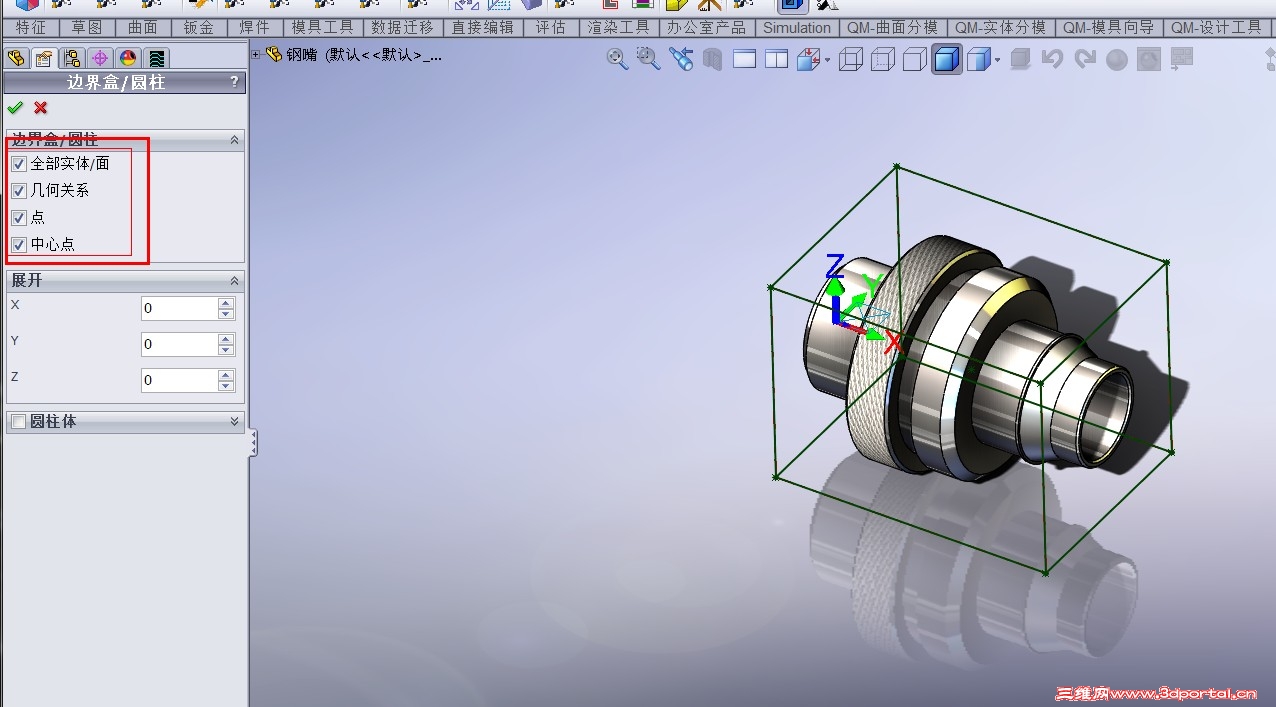1276x707 pixels.
Task: Select Hidden Lines Removed display style
Action: coord(914,60)
